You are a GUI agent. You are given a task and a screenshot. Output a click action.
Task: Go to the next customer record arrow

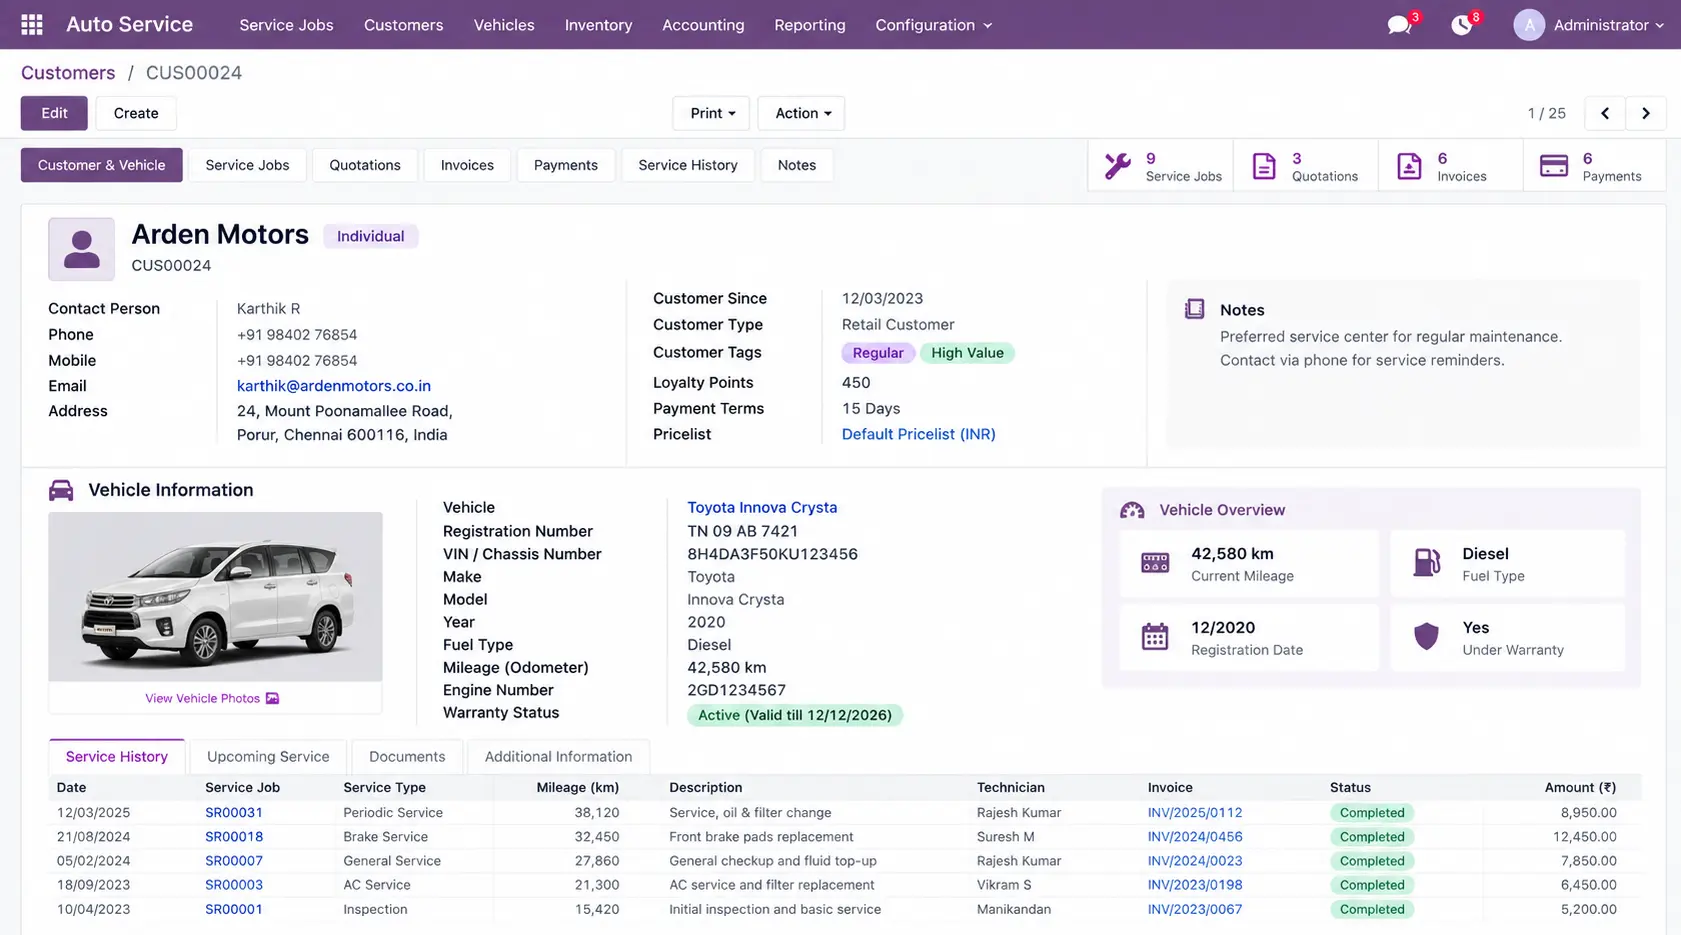point(1646,113)
